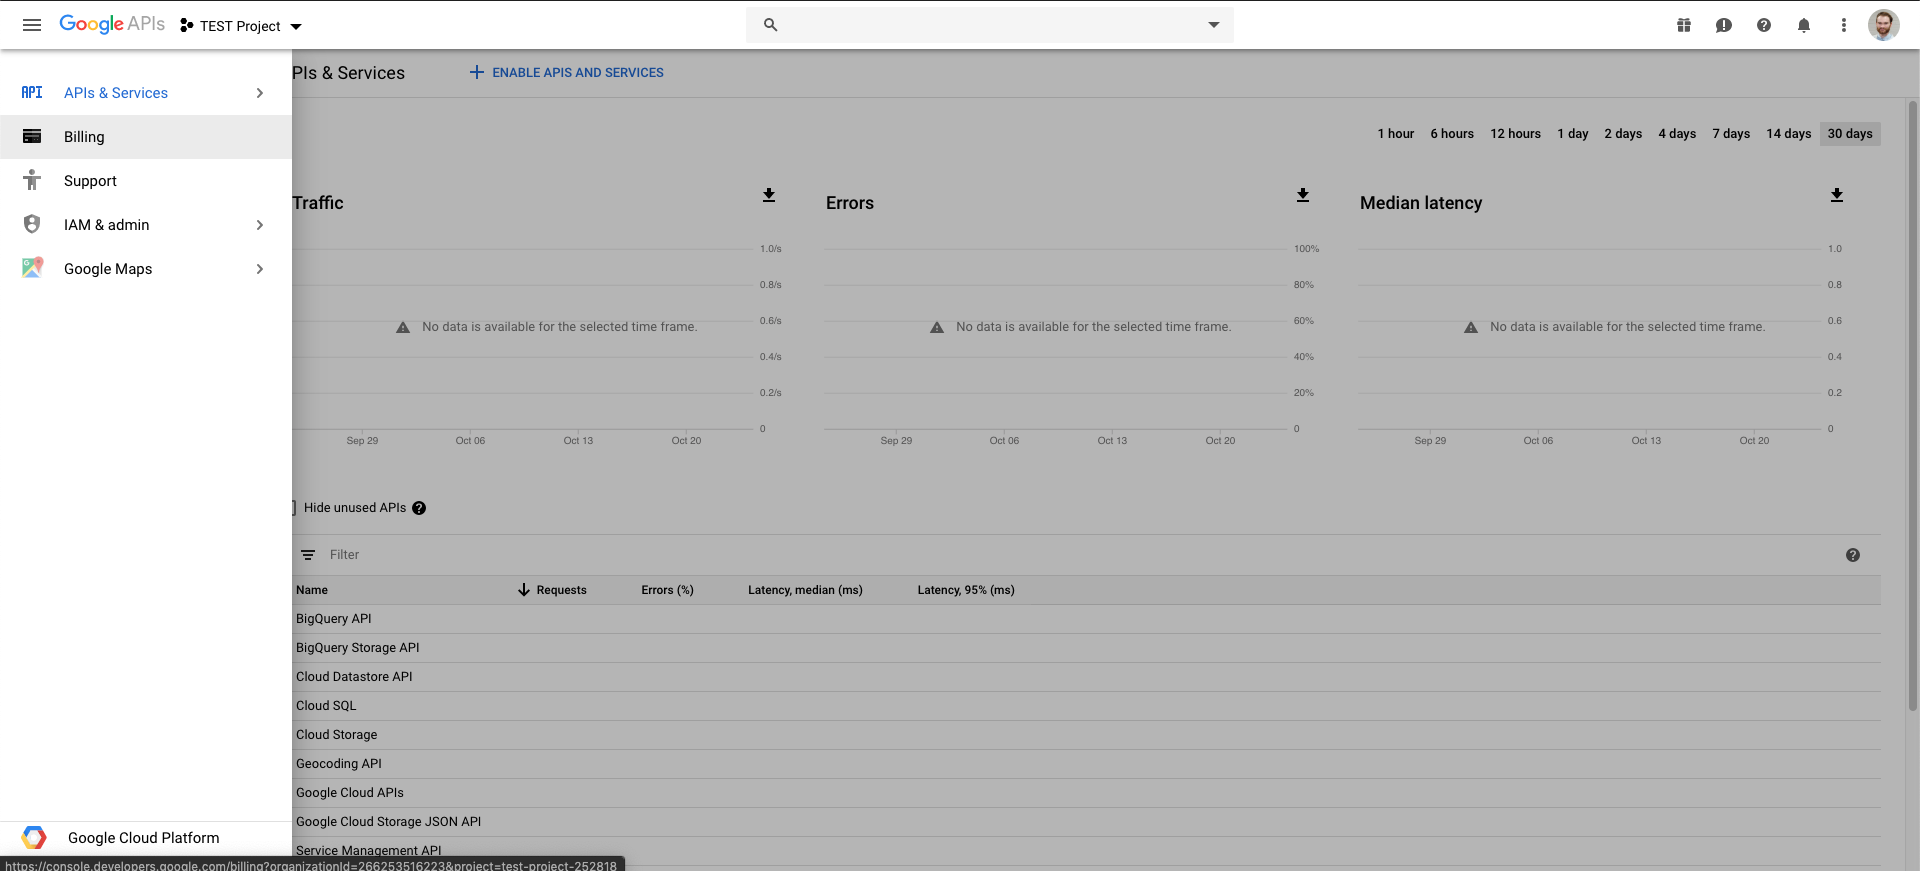Open the Geocoding API row
Viewport: 1920px width, 871px height.
point(1086,764)
